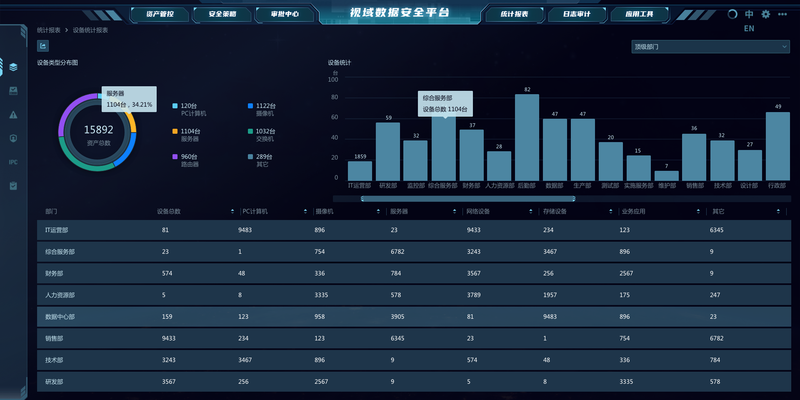Expand the 顶级部门 department dropdown
Screen dimensions: 800x400
click(x=710, y=46)
